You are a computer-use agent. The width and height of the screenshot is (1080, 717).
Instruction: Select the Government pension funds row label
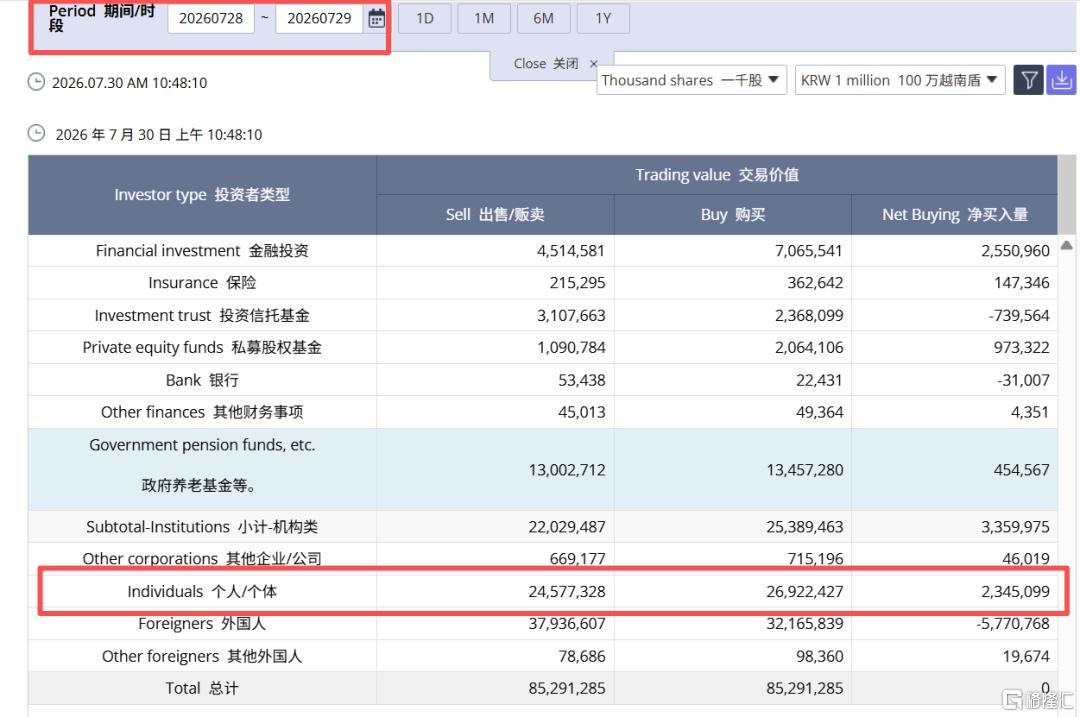click(x=202, y=465)
